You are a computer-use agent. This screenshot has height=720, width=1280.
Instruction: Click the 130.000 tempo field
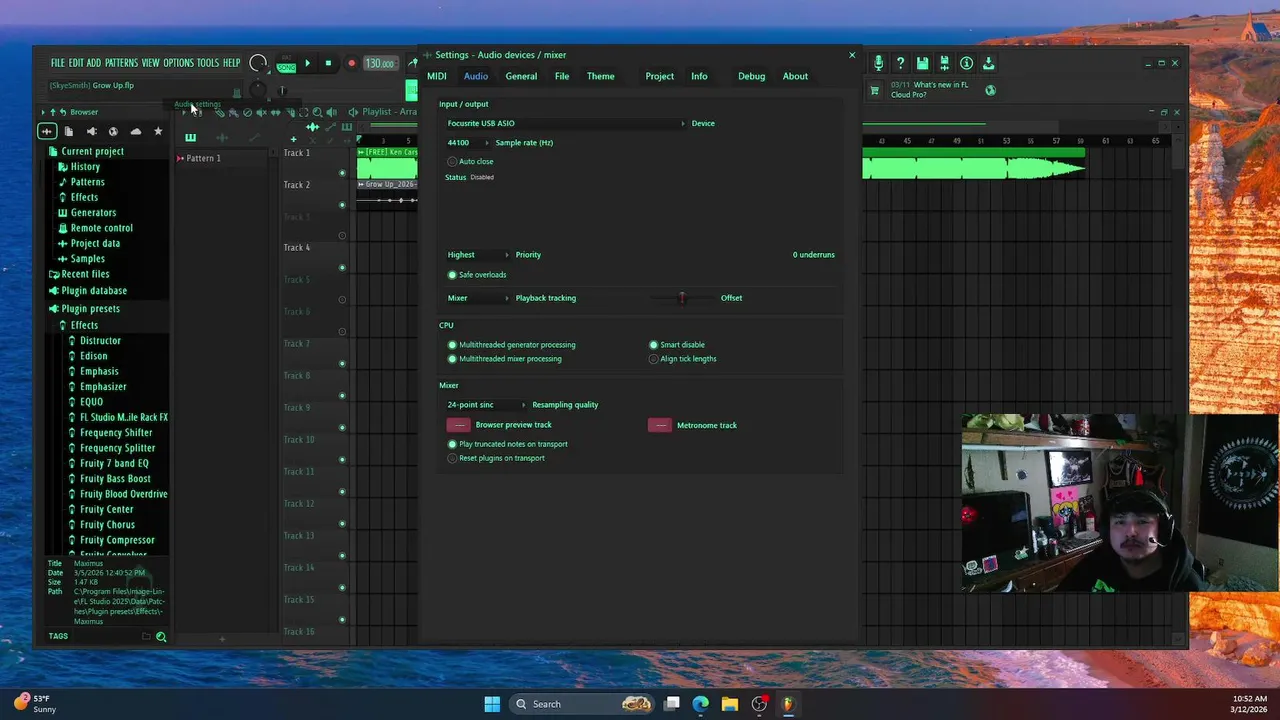[379, 63]
